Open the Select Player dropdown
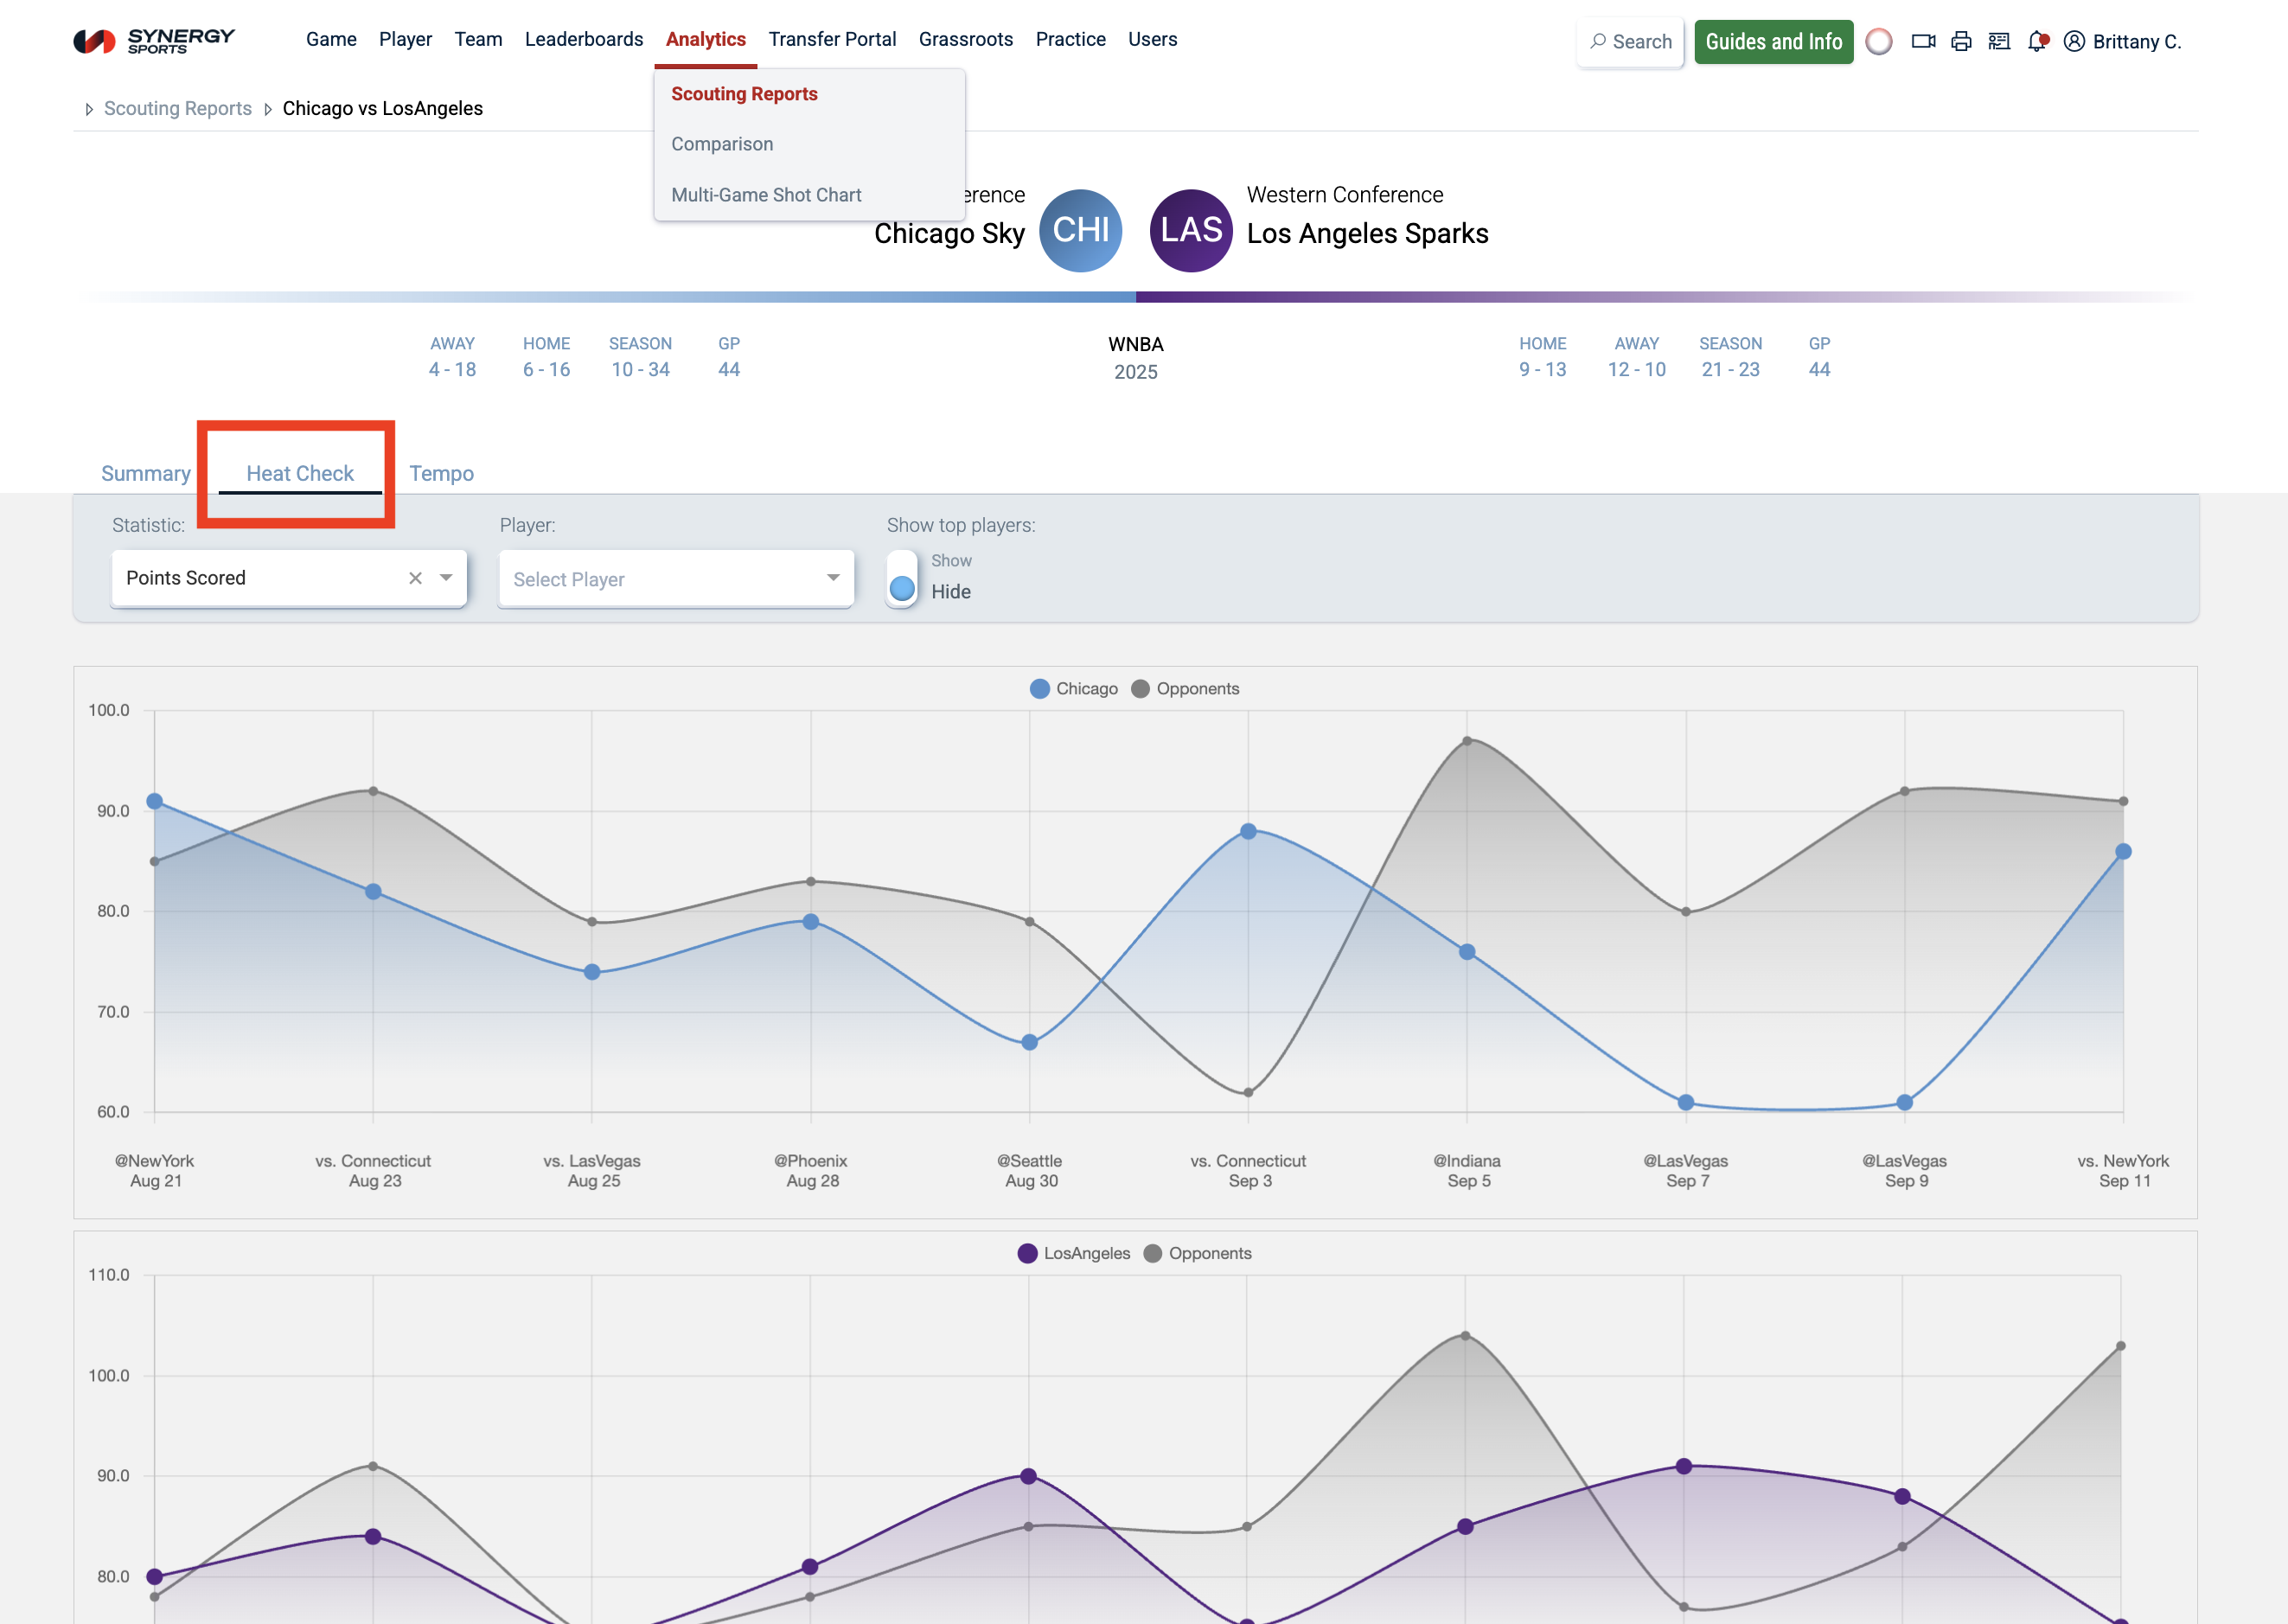 click(676, 579)
